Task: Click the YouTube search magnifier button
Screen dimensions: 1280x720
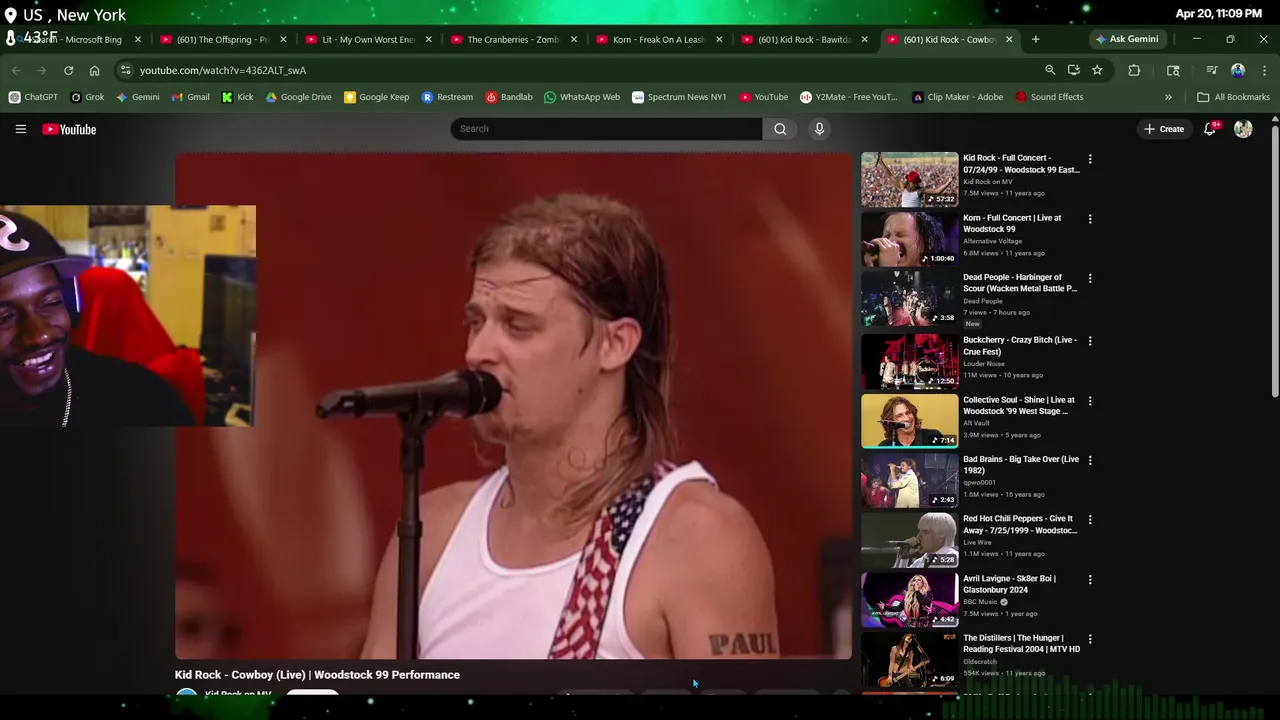Action: (780, 129)
